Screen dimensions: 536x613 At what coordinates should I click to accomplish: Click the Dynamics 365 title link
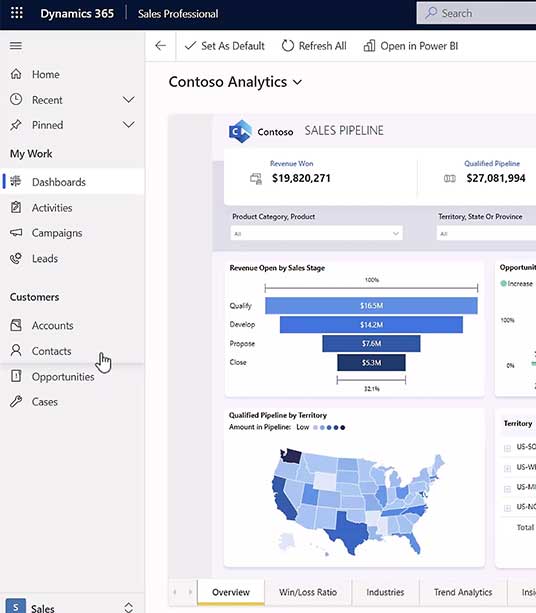click(x=77, y=13)
